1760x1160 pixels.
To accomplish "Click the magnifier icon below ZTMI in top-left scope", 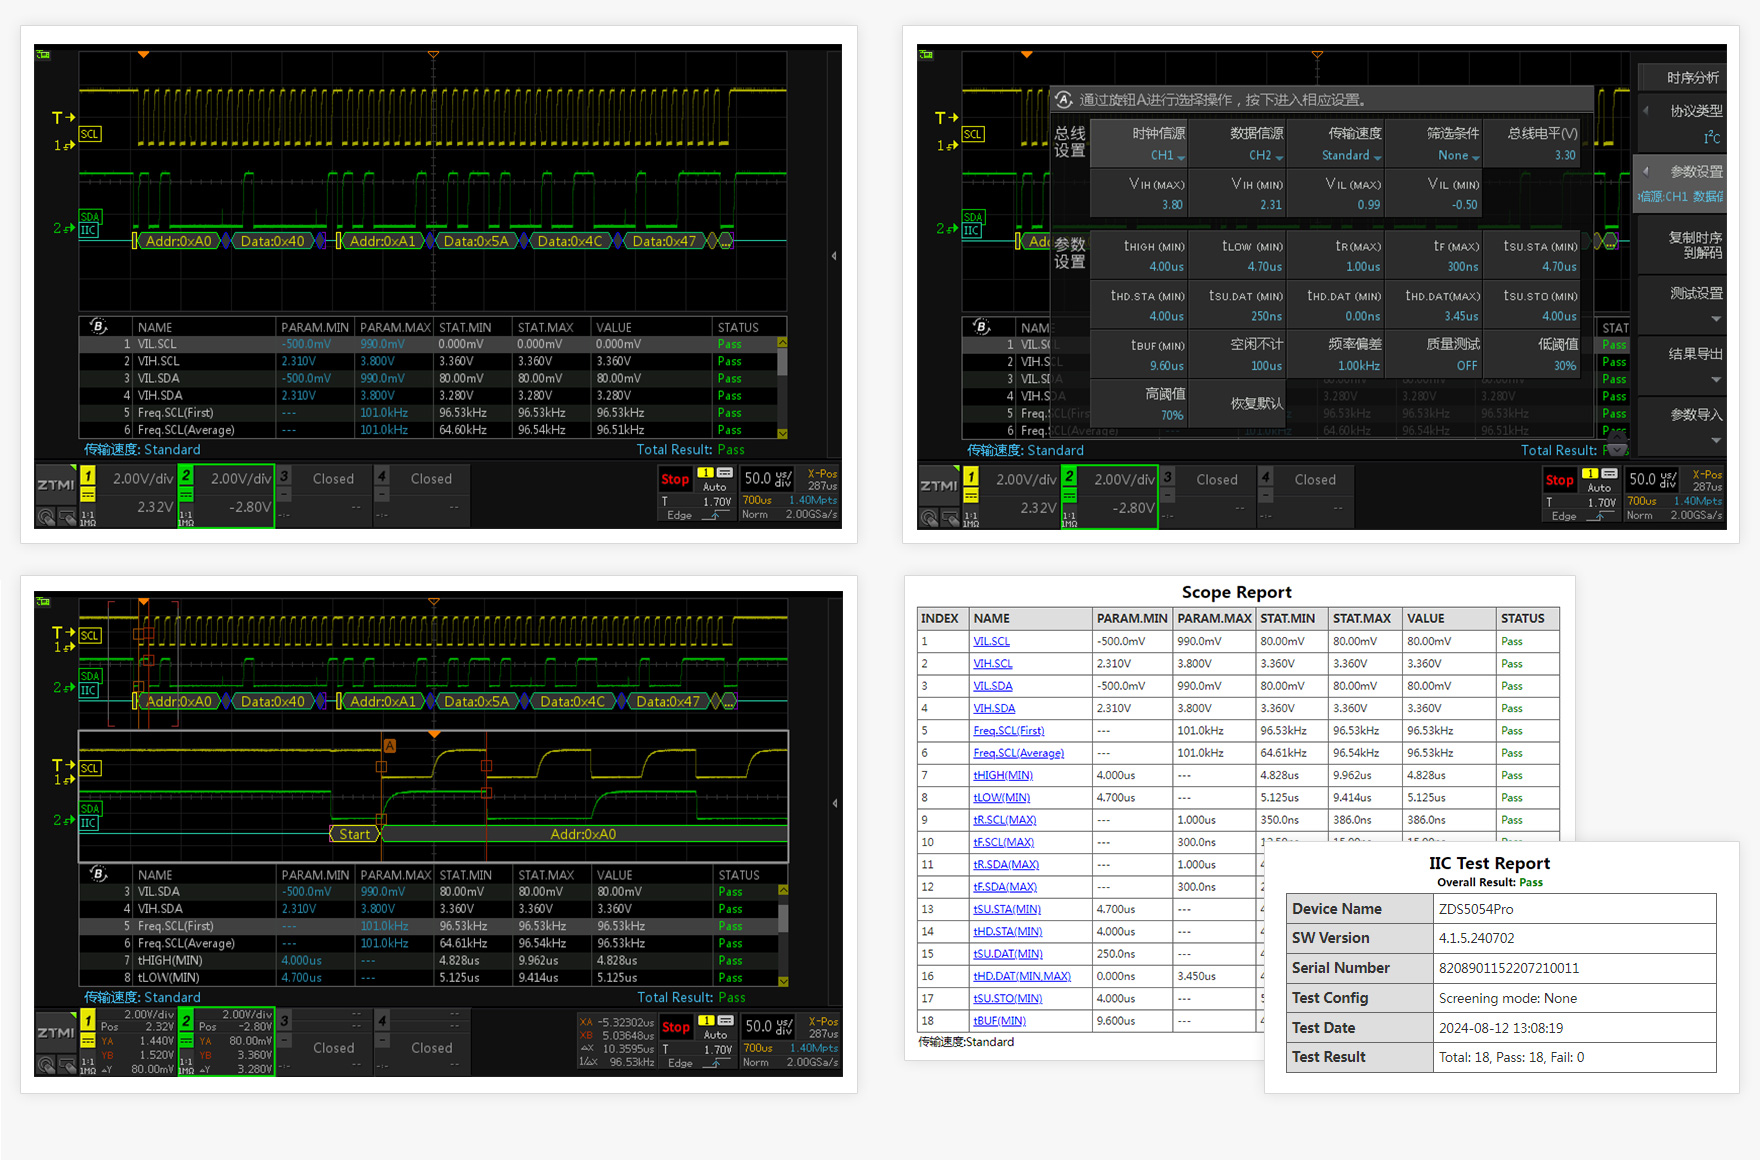I will [46, 517].
